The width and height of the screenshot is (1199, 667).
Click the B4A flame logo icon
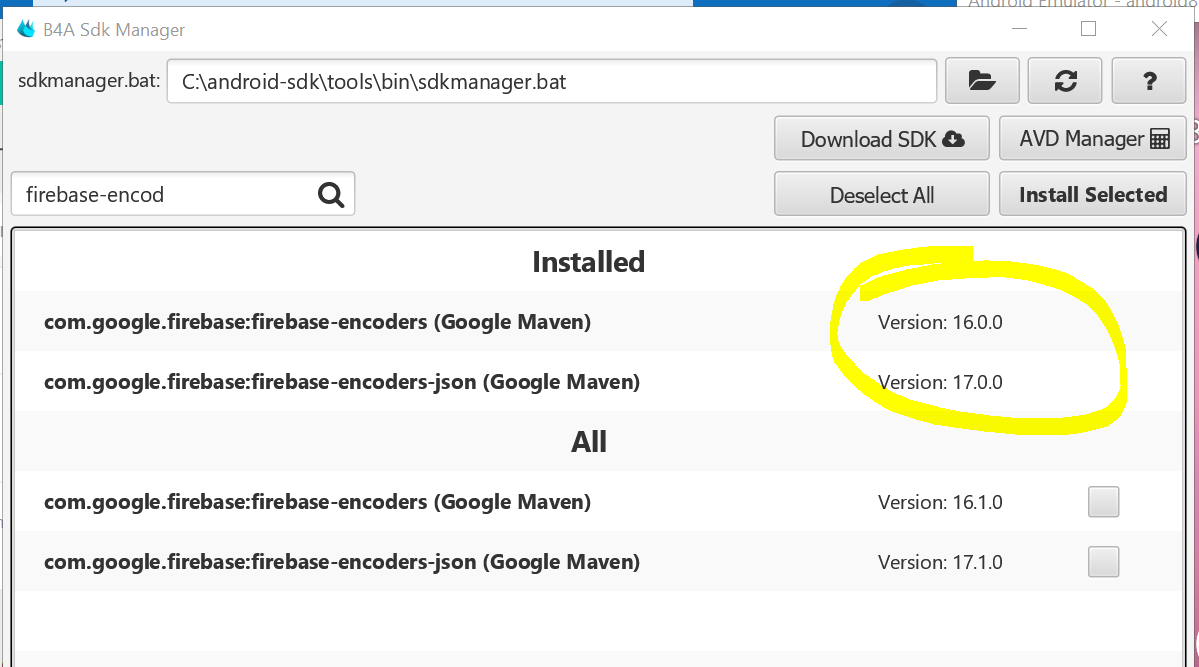coord(27,29)
